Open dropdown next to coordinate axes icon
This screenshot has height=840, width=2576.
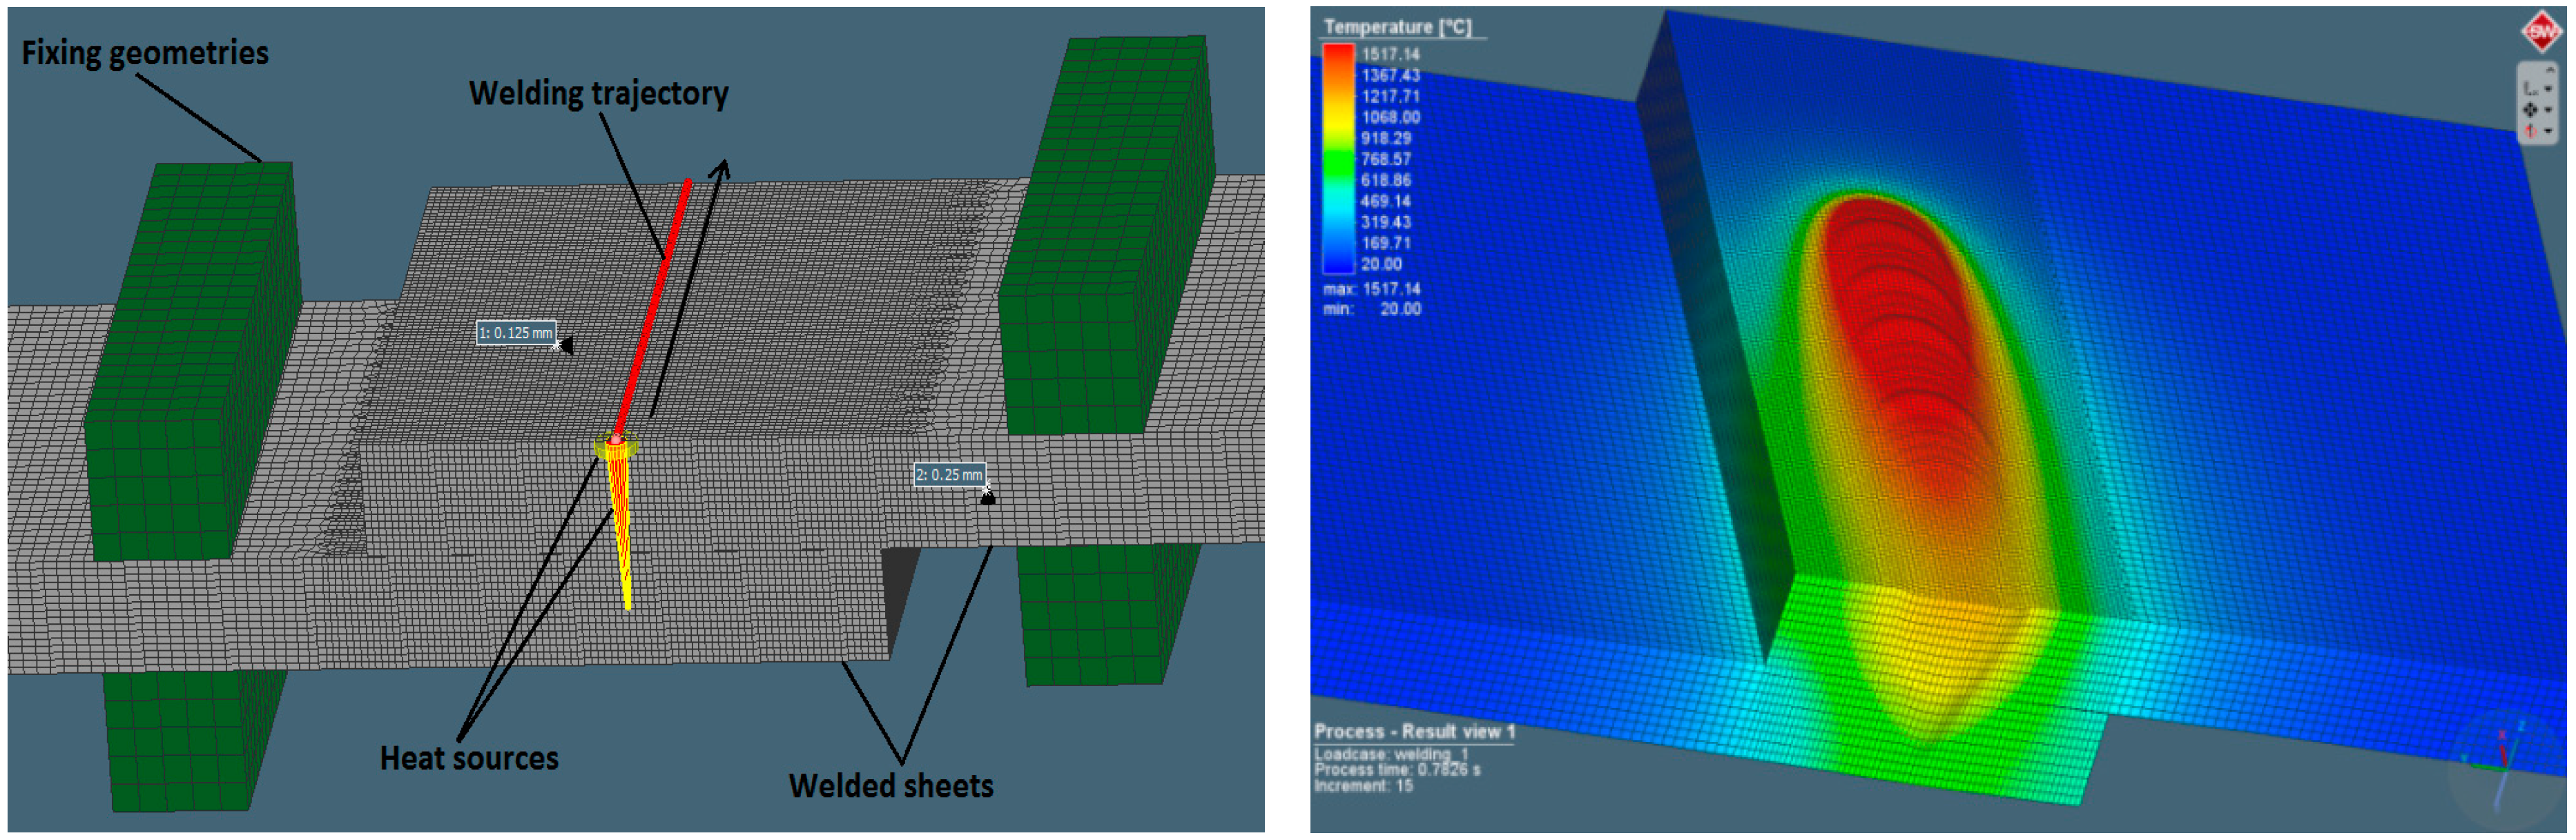2548,89
